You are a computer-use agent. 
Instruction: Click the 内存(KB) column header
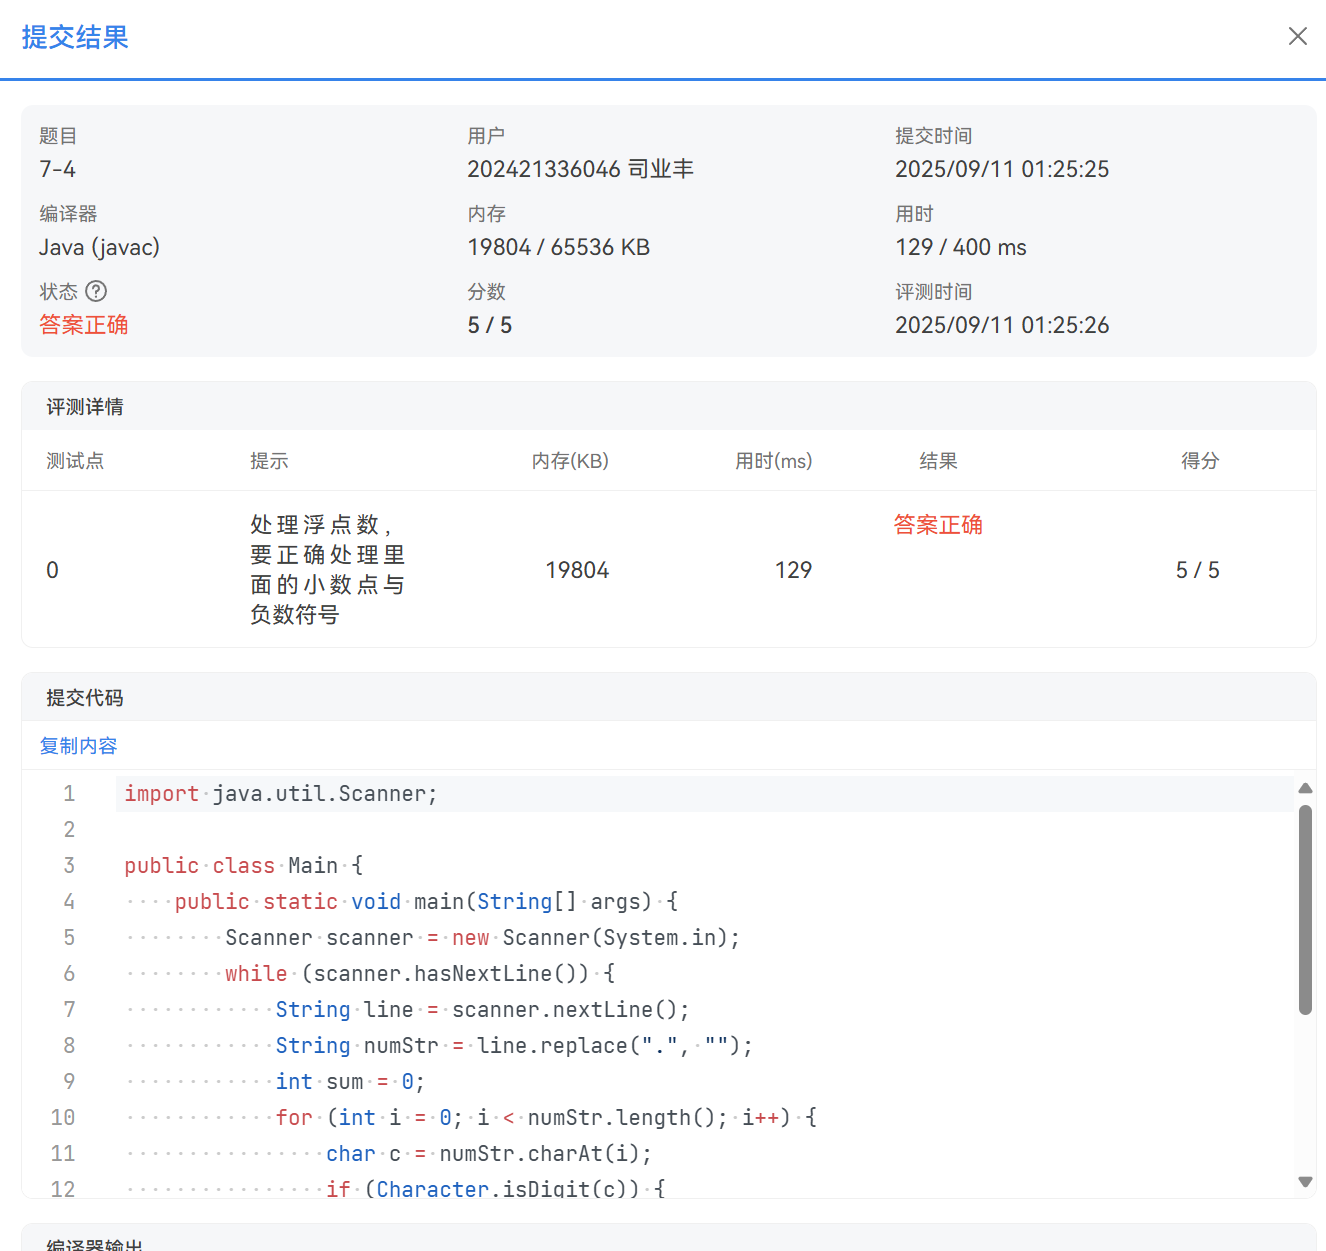tap(570, 461)
